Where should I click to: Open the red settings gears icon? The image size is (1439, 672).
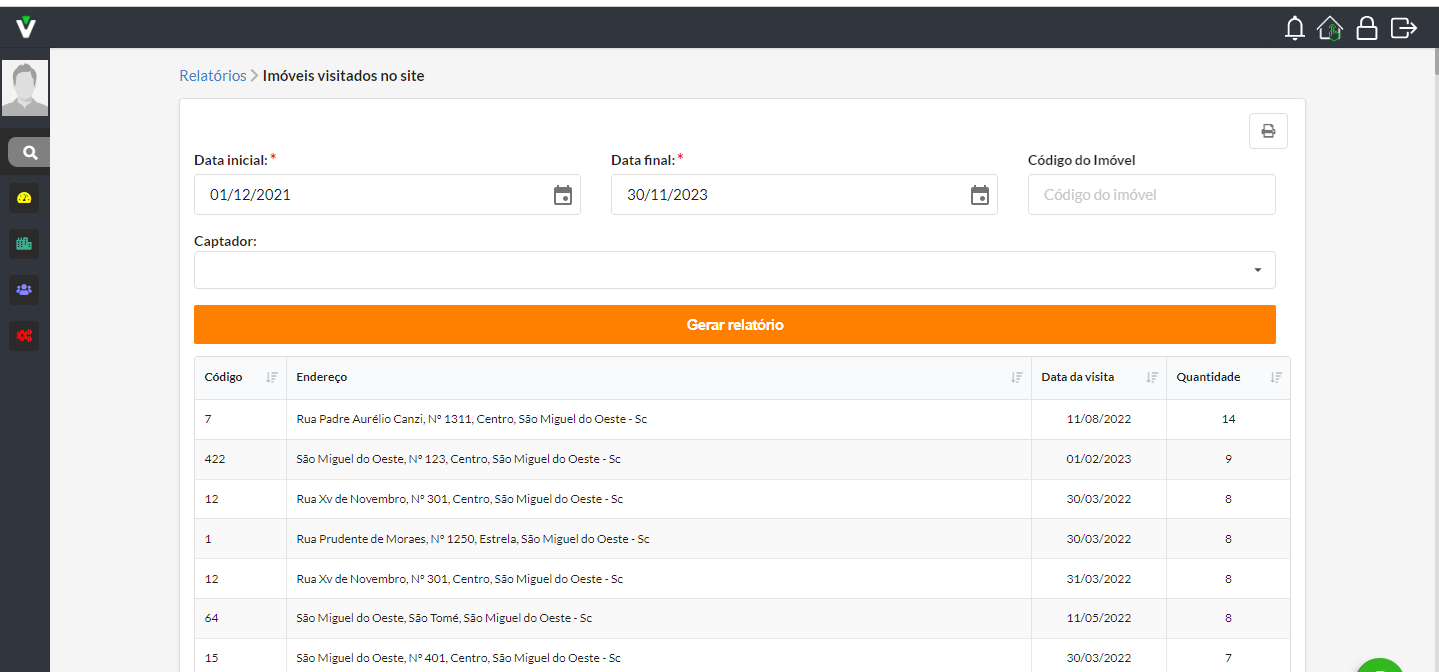[x=25, y=335]
